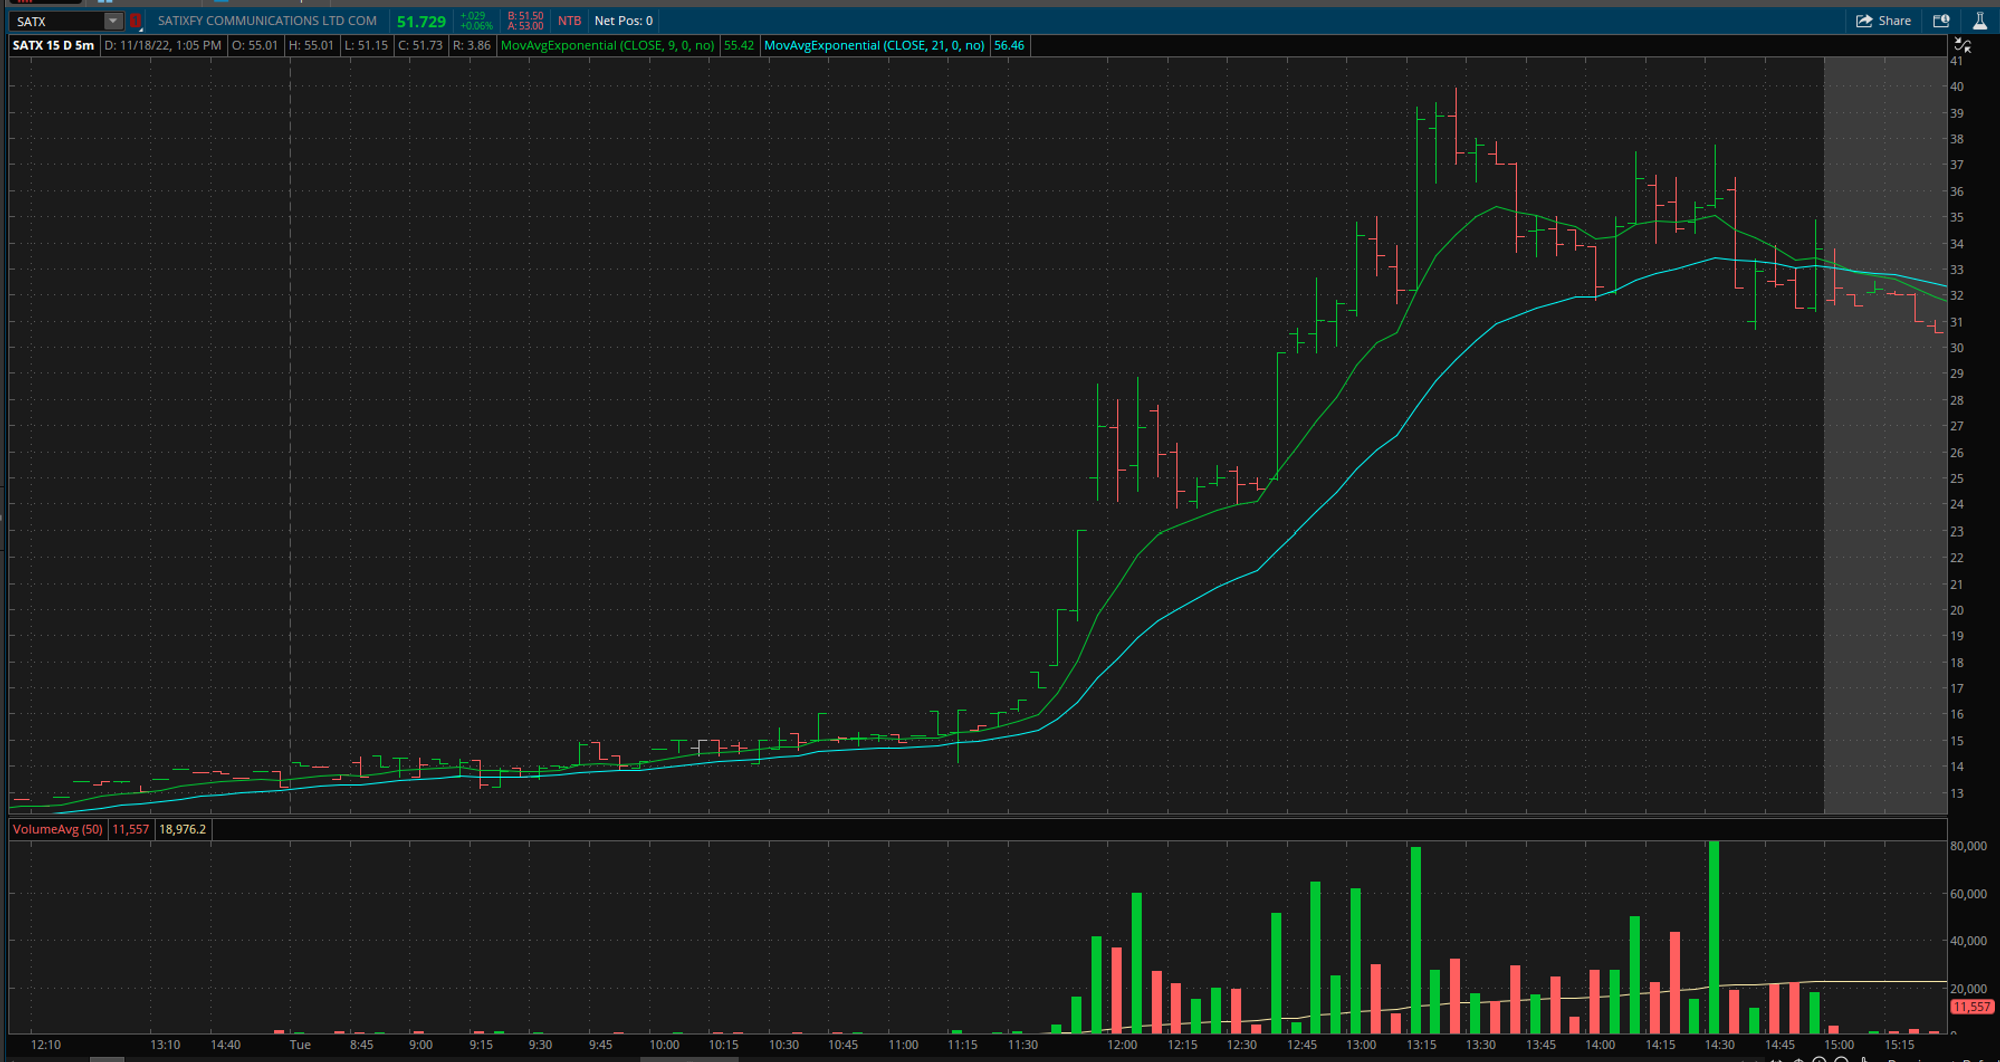This screenshot has height=1062, width=2000.
Task: Click the R: 3.86 range value
Action: click(x=471, y=45)
